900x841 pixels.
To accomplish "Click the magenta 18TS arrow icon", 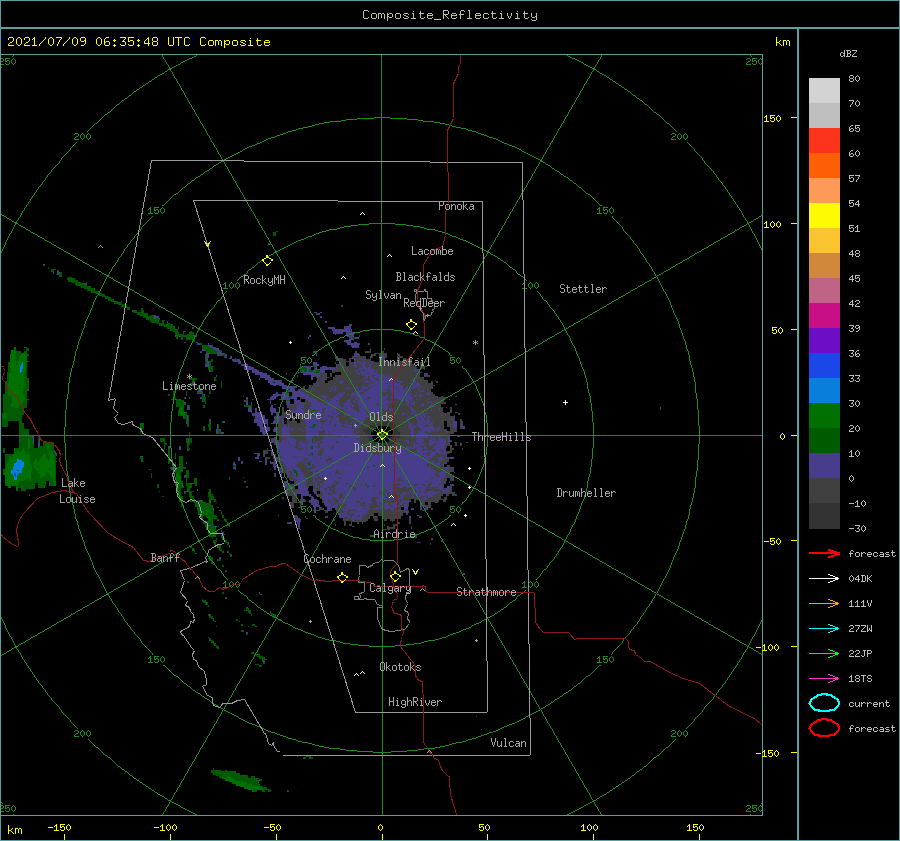I will (x=824, y=679).
